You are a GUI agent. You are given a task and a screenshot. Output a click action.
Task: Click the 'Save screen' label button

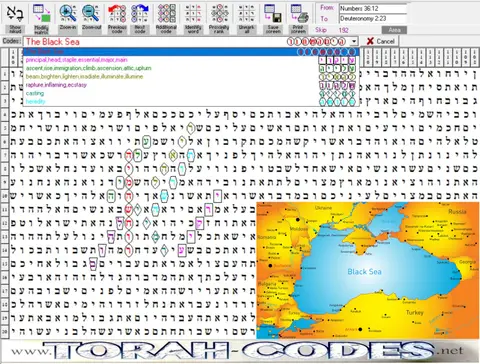(x=273, y=29)
